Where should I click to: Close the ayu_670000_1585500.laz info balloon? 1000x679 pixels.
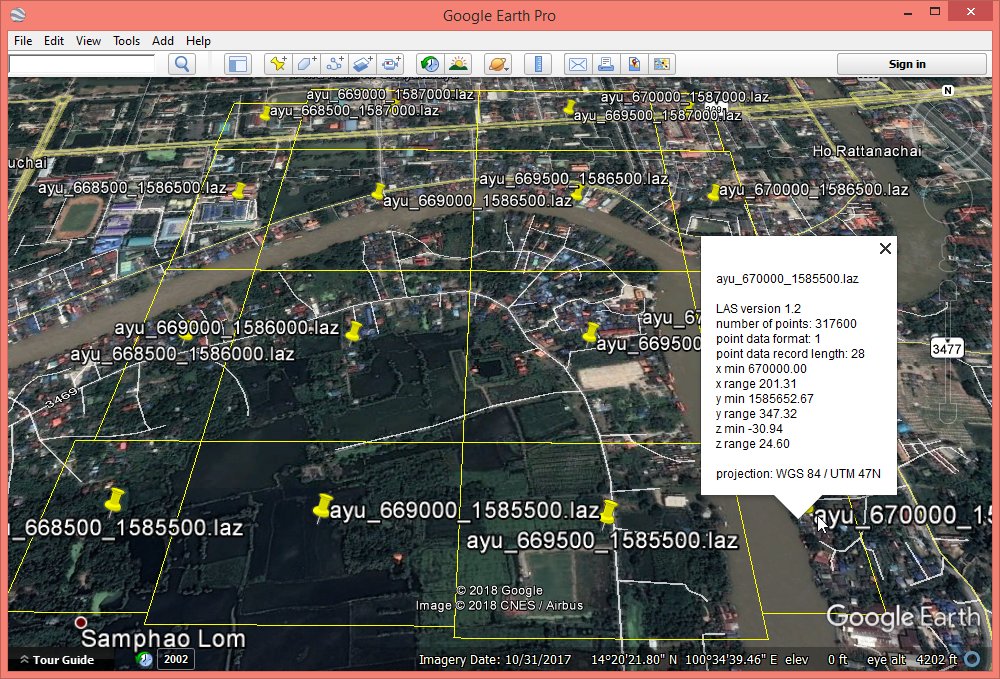click(884, 249)
